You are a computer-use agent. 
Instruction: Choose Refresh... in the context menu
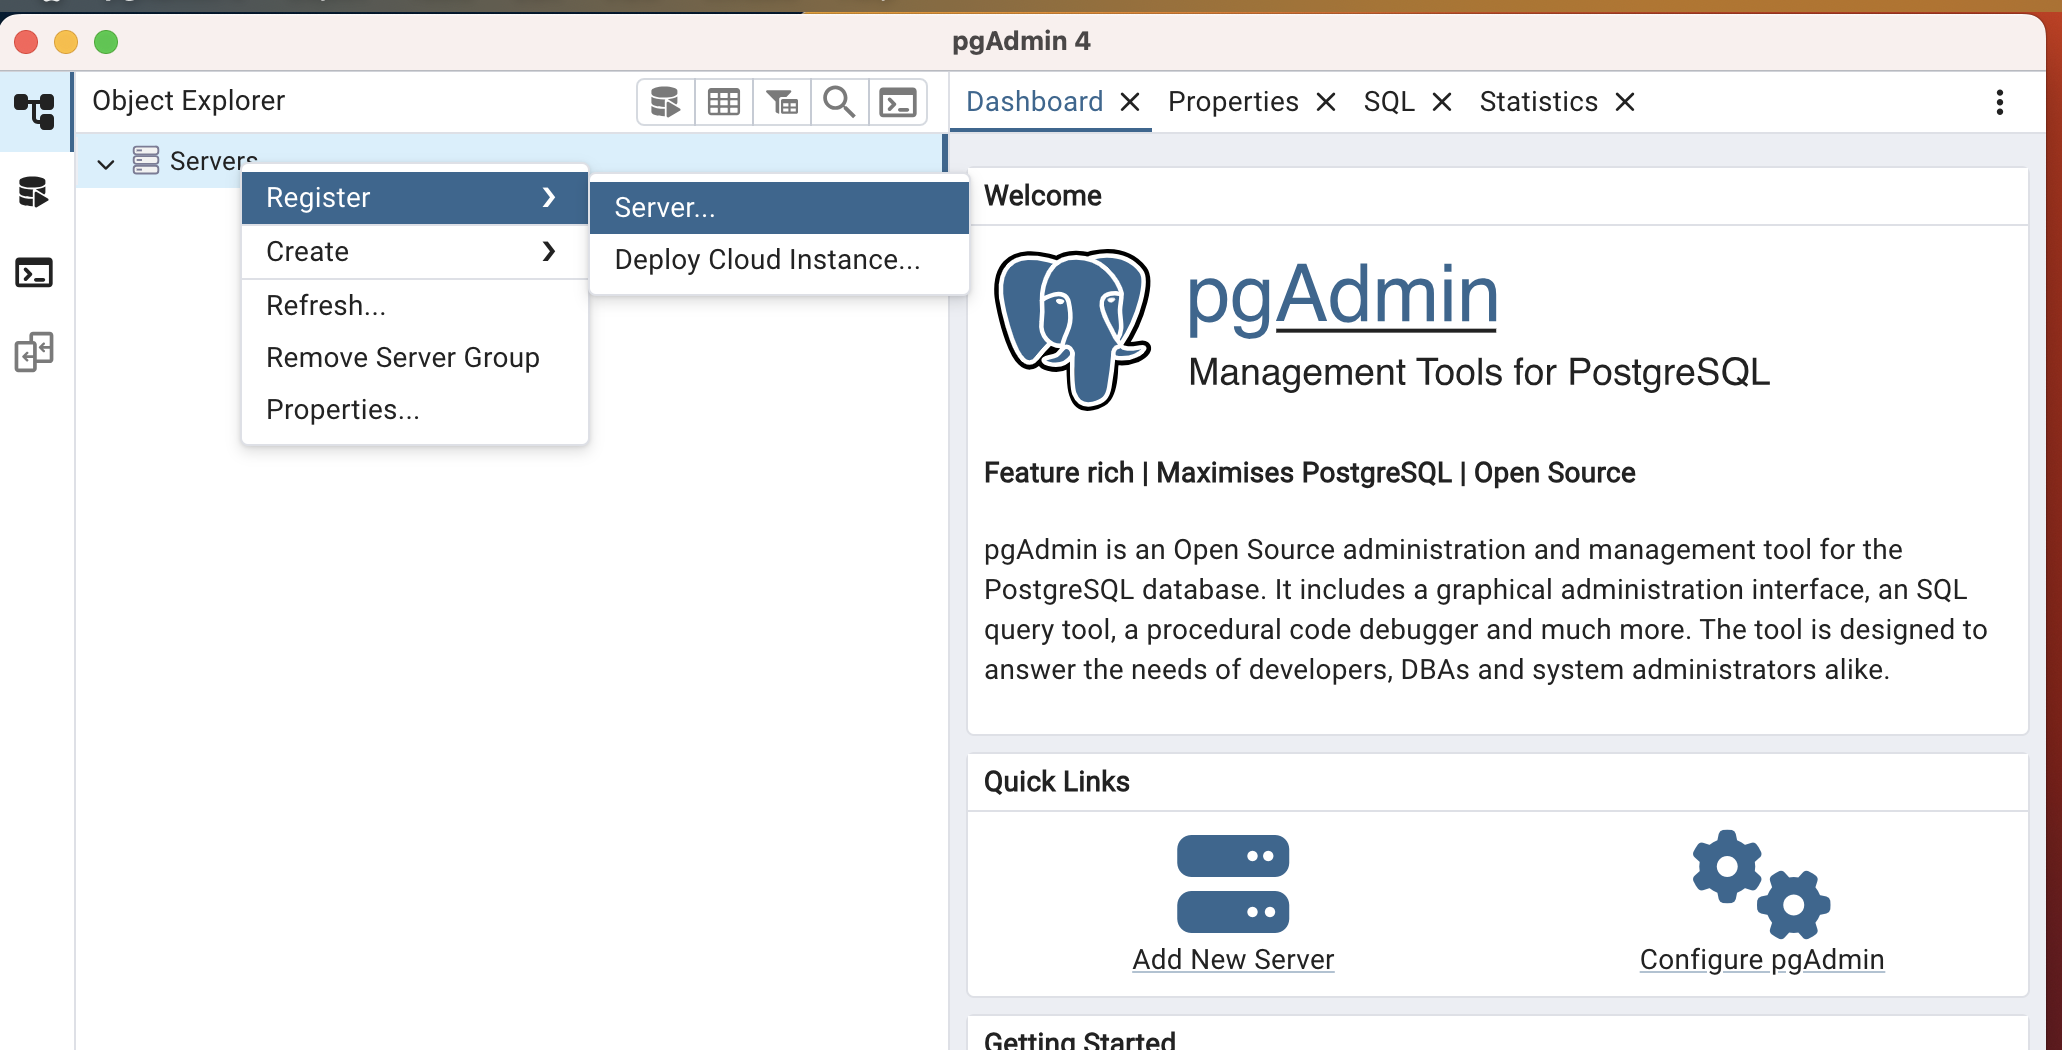click(x=415, y=306)
